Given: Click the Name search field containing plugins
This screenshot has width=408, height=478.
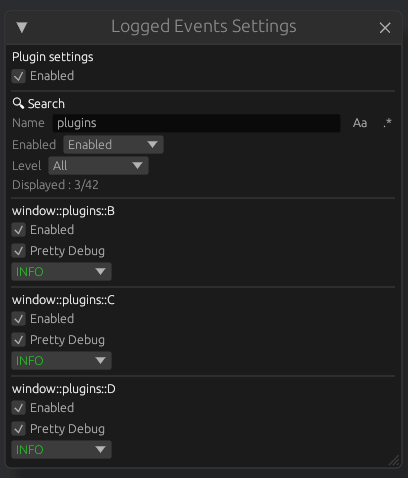Looking at the screenshot, I should coord(196,123).
